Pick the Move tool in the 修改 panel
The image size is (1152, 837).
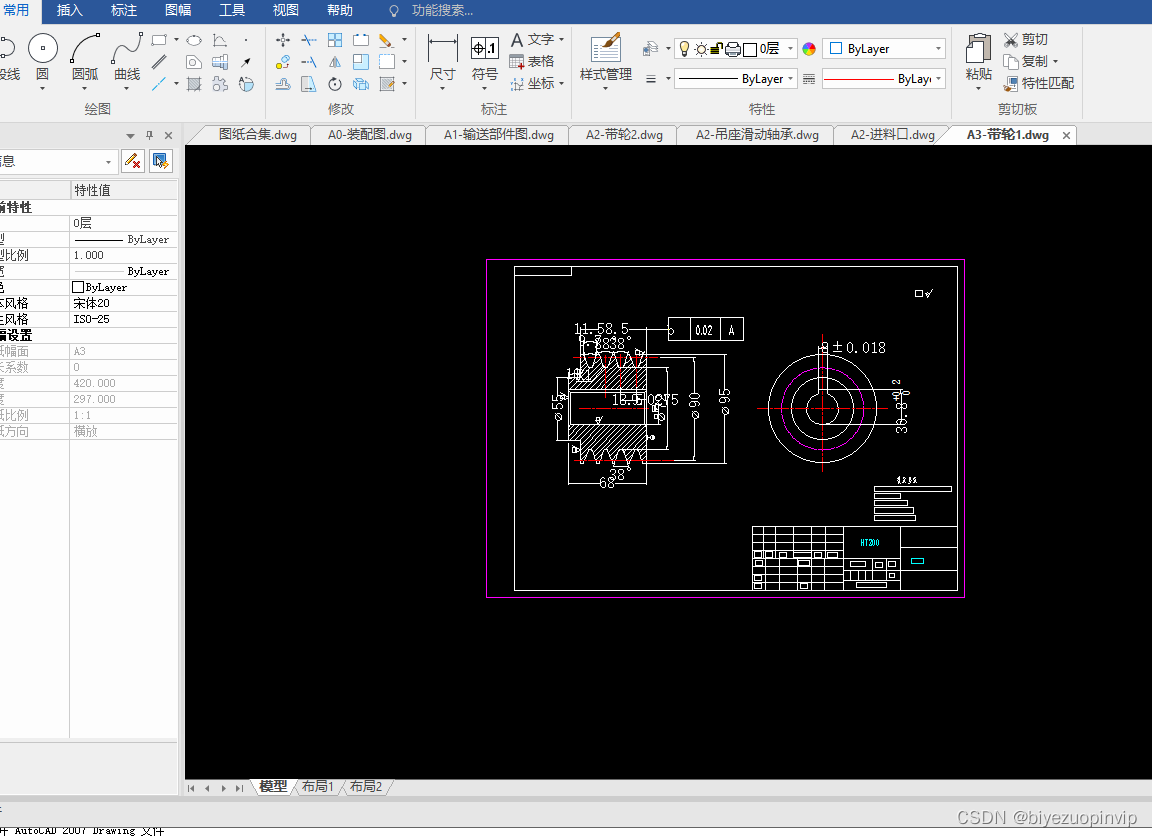click(x=283, y=40)
